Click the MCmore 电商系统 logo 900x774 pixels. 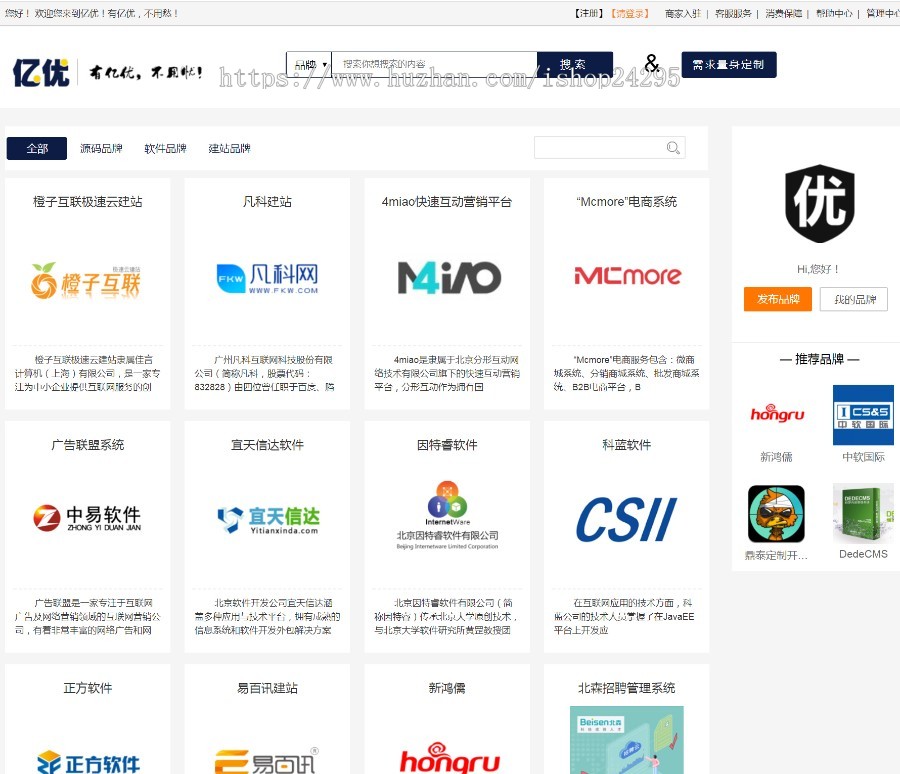[x=627, y=276]
